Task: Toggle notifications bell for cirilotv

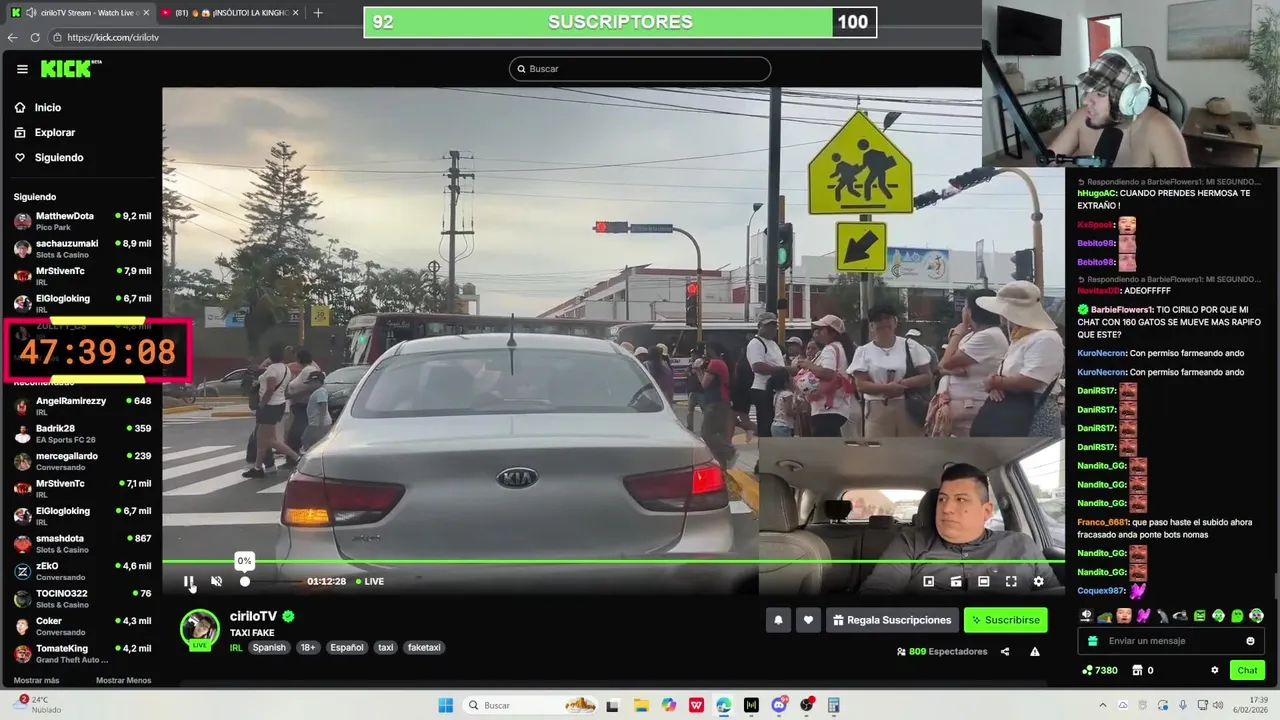Action: (x=778, y=620)
